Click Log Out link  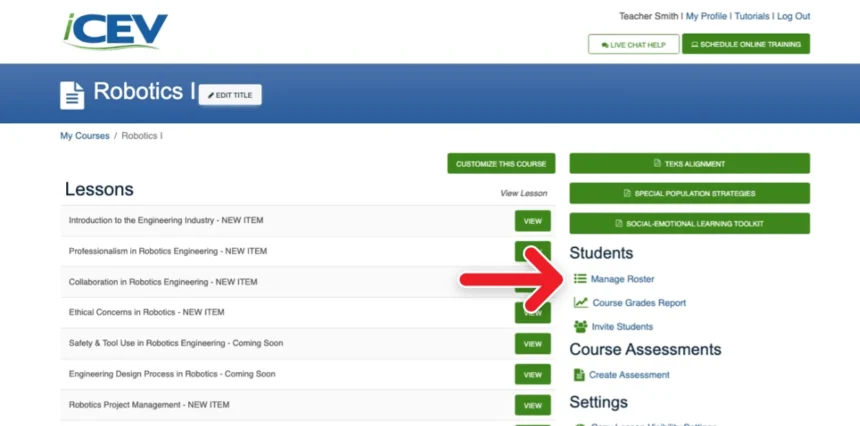click(793, 17)
